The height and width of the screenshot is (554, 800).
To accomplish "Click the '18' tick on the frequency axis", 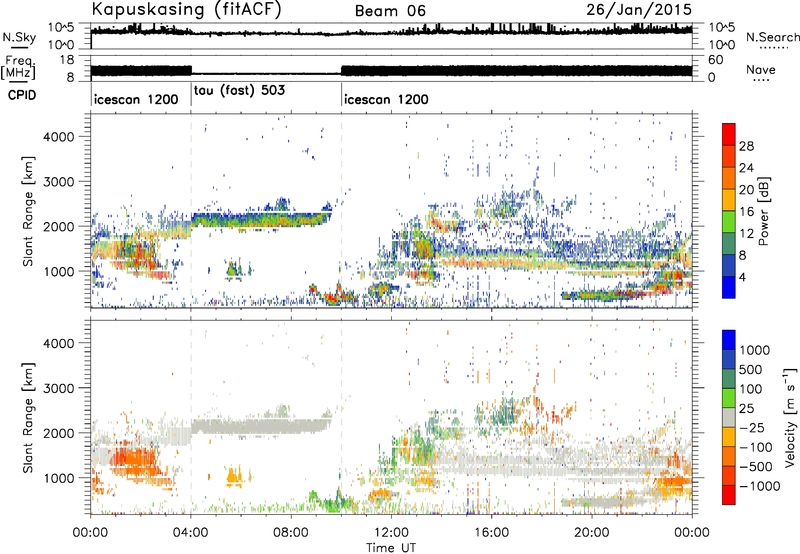I will (x=67, y=60).
